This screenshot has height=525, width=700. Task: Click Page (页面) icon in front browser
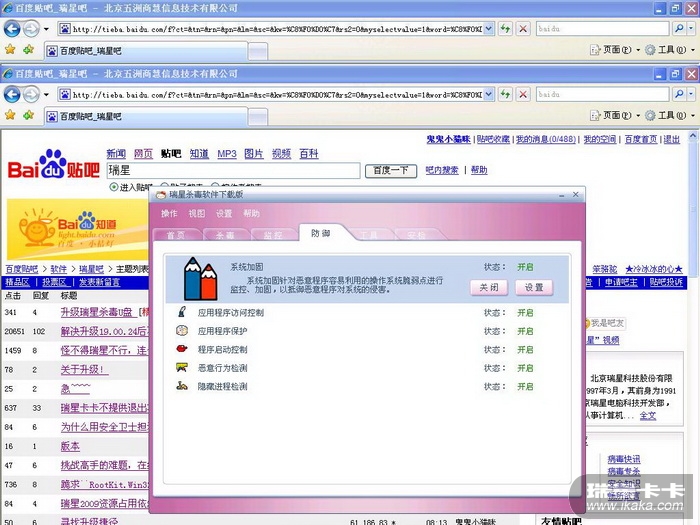point(595,116)
